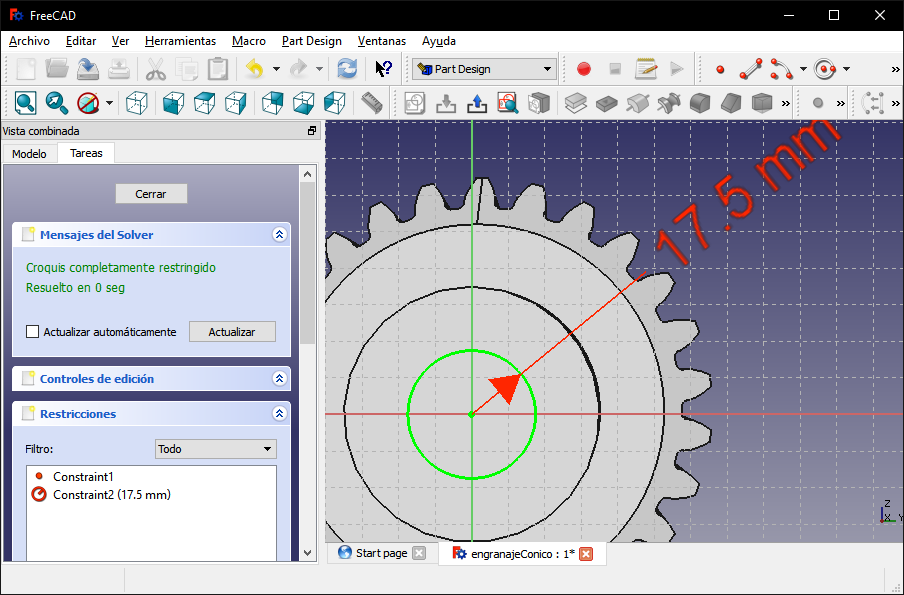This screenshot has width=904, height=595.
Task: Click the Record macro red button
Action: 584,69
